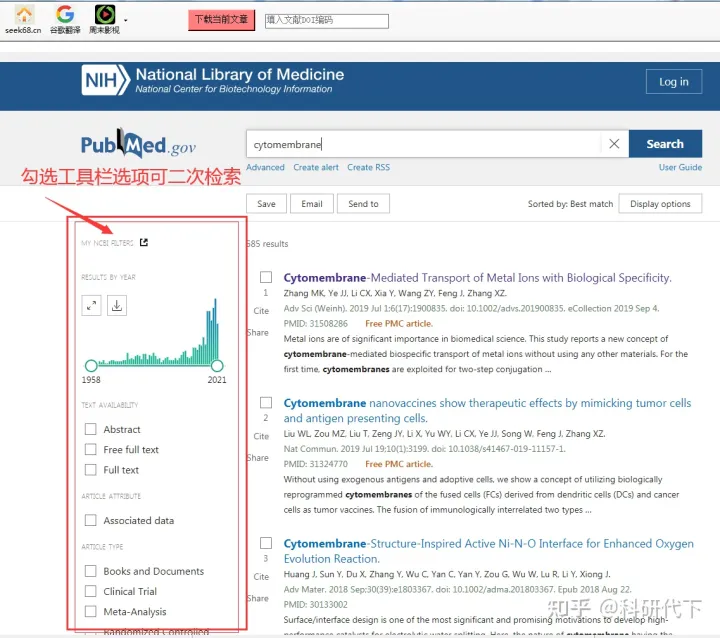Viewport: 720px width, 638px height.
Task: Click the blue Search button
Action: tap(665, 144)
